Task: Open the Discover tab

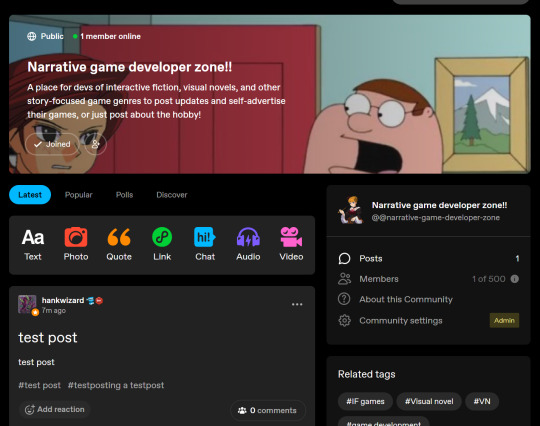Action: coord(172,195)
